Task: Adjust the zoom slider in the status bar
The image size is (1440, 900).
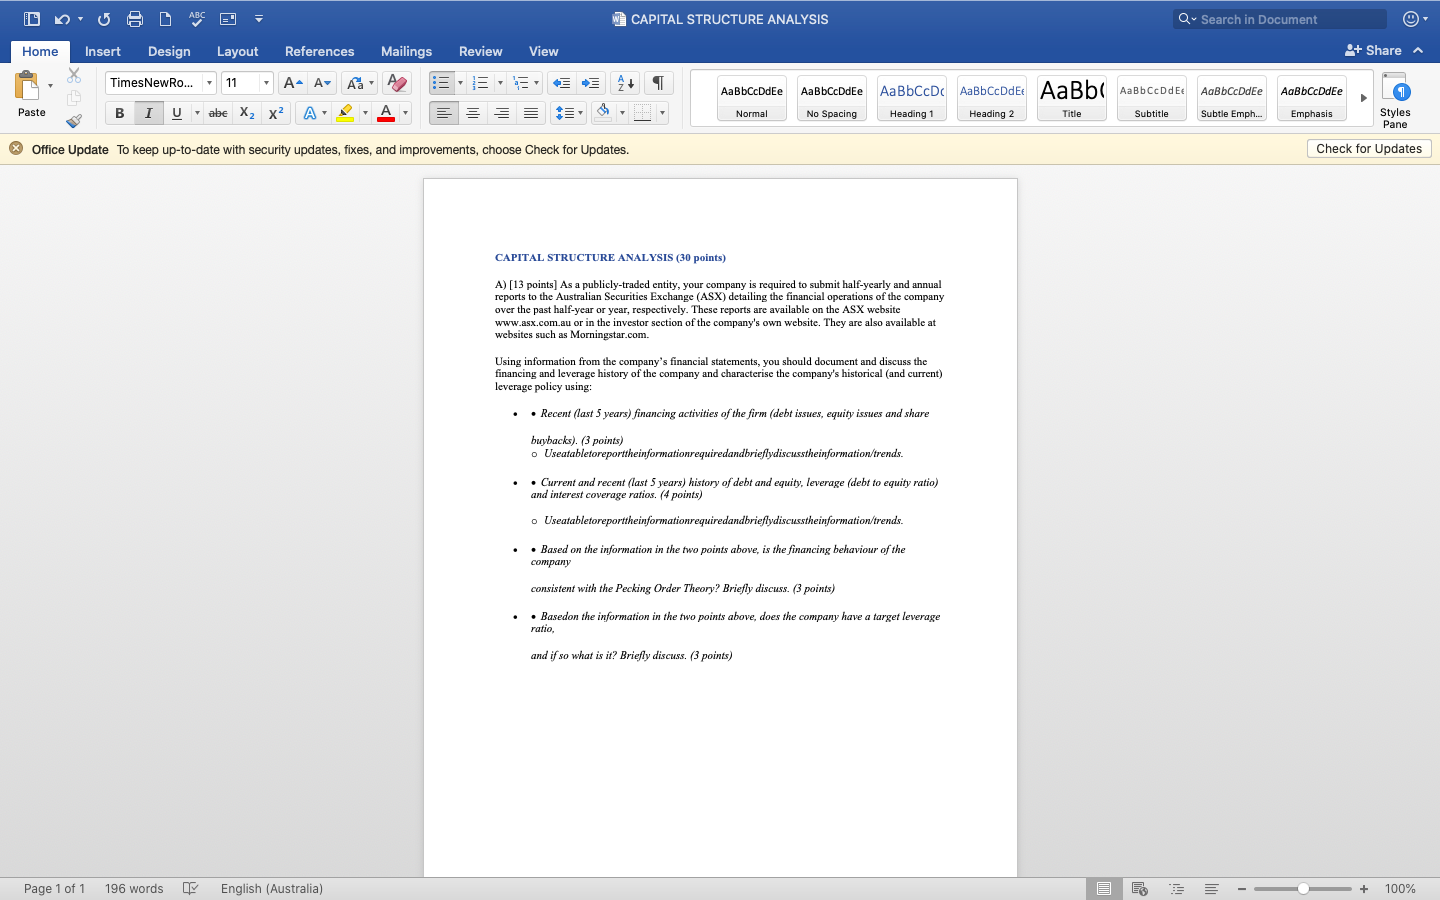Action: 1302,888
